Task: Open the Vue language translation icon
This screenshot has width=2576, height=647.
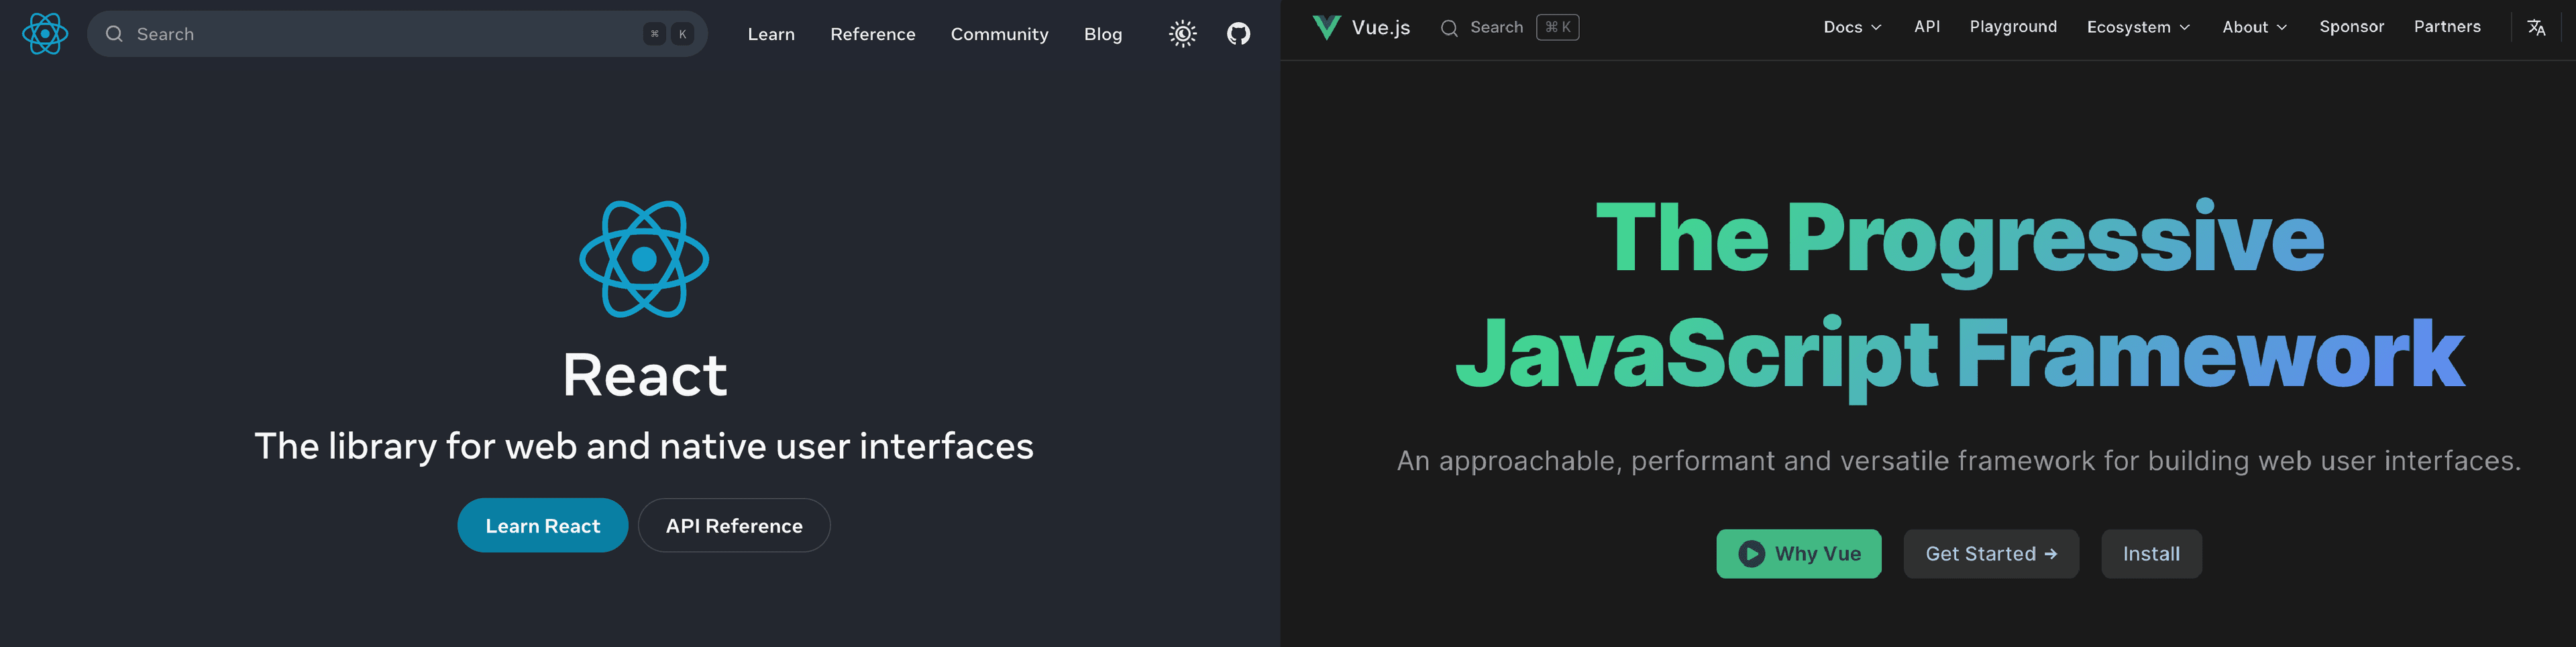Action: point(2536,28)
